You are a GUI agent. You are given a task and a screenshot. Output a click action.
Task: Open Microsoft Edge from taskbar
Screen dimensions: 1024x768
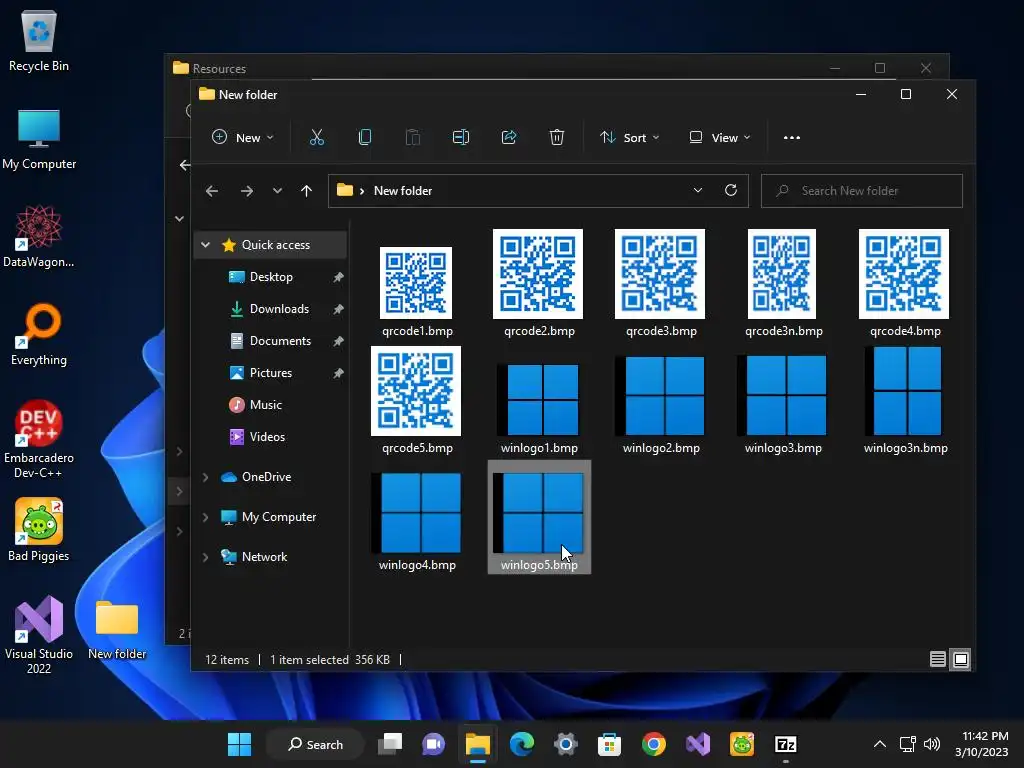[522, 744]
